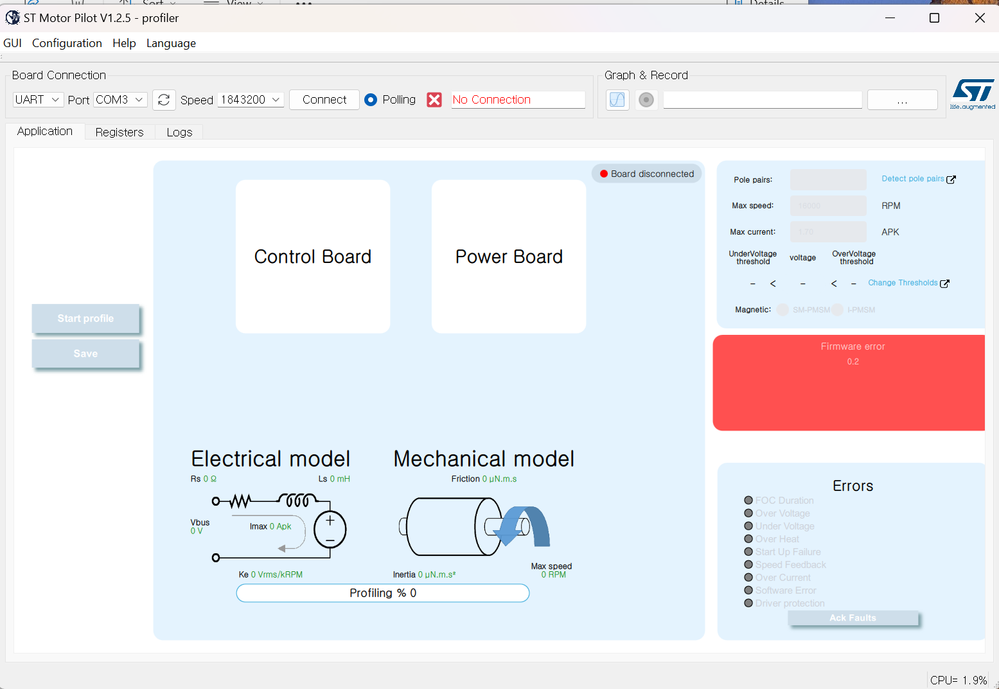Open the Configuration menu
999x689 pixels.
pyautogui.click(x=67, y=43)
